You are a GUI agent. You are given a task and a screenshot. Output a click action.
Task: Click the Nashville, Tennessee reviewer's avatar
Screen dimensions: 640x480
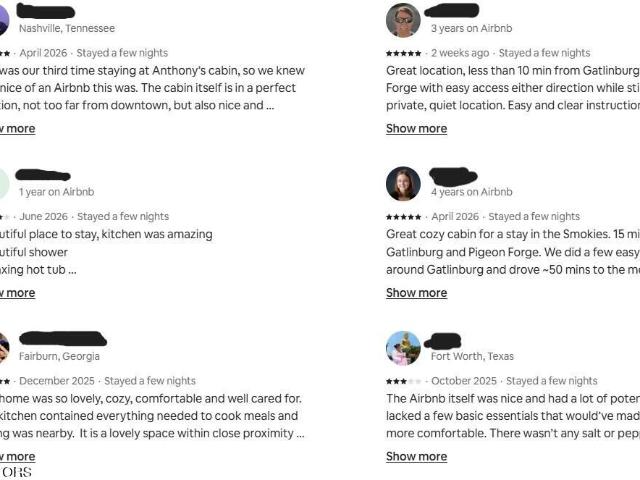click(x=4, y=20)
